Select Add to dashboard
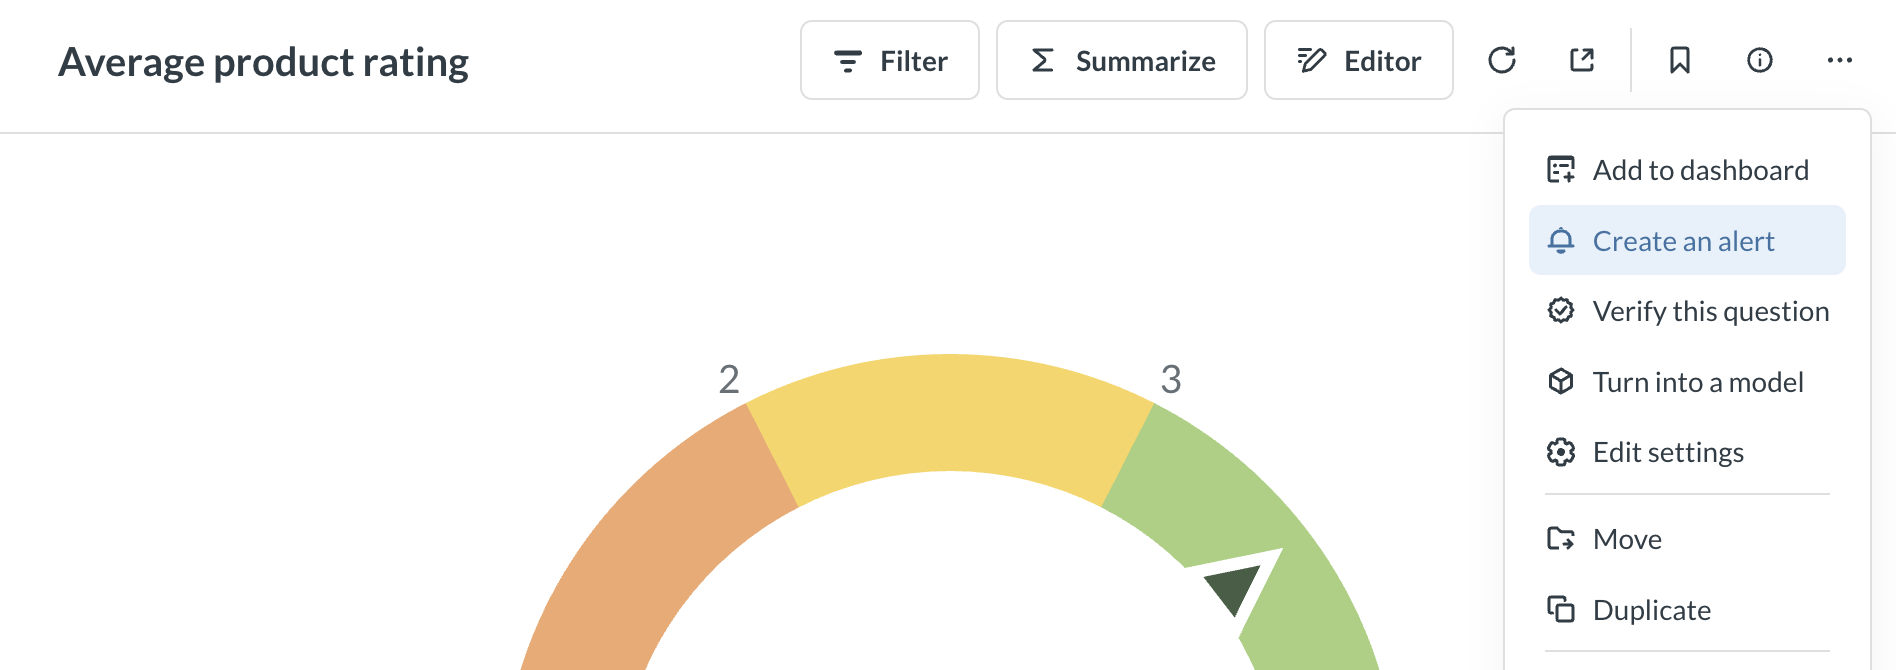 point(1700,170)
